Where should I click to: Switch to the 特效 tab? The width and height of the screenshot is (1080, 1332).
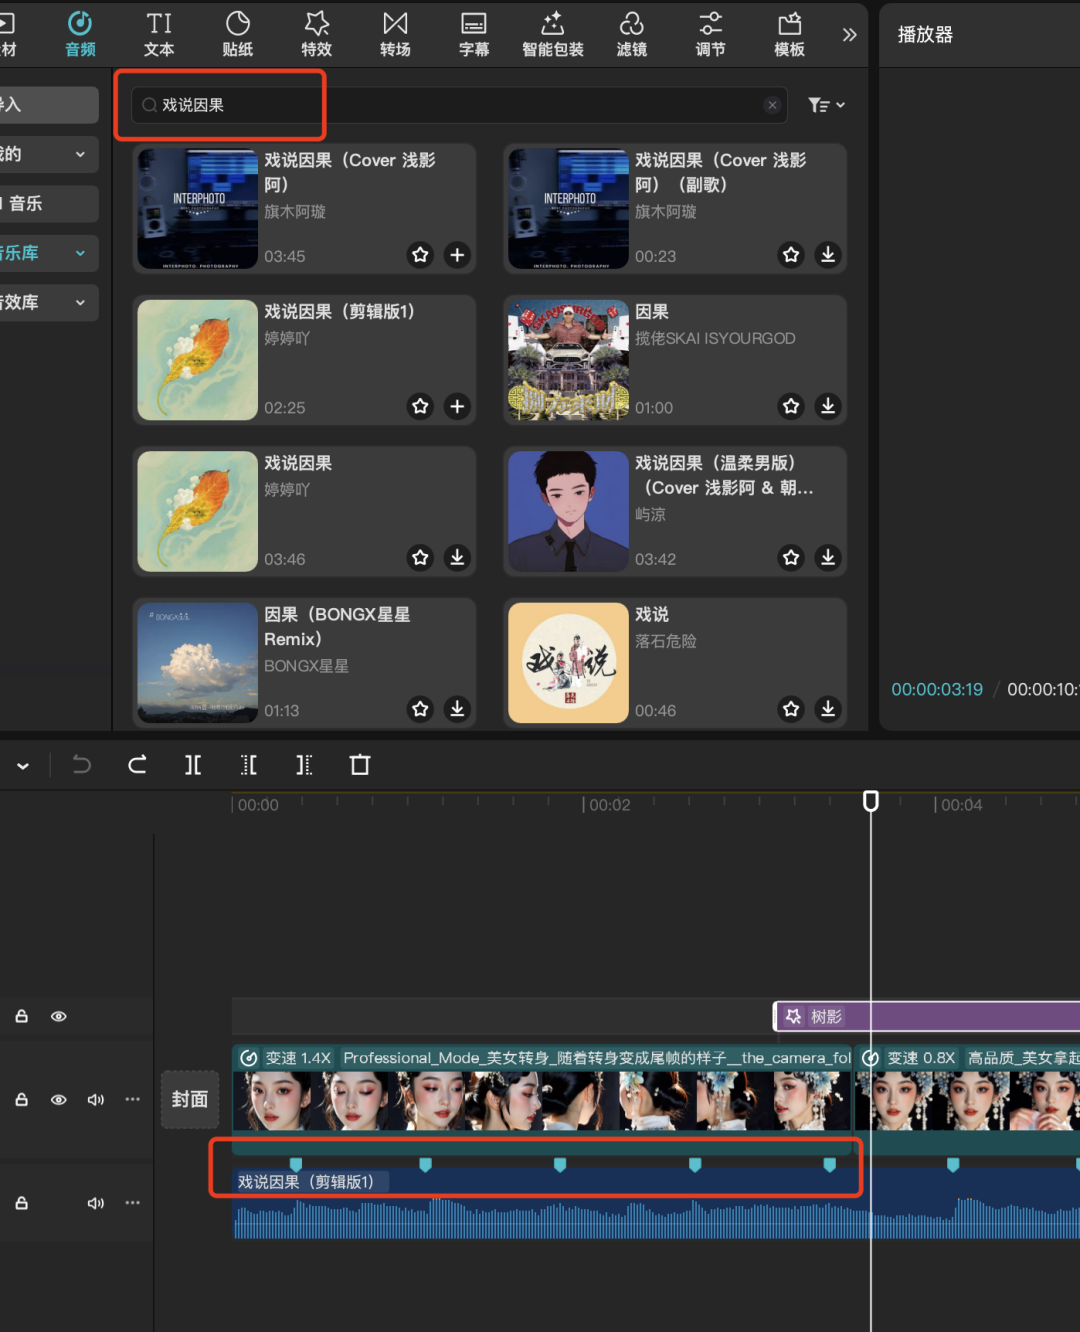[316, 34]
